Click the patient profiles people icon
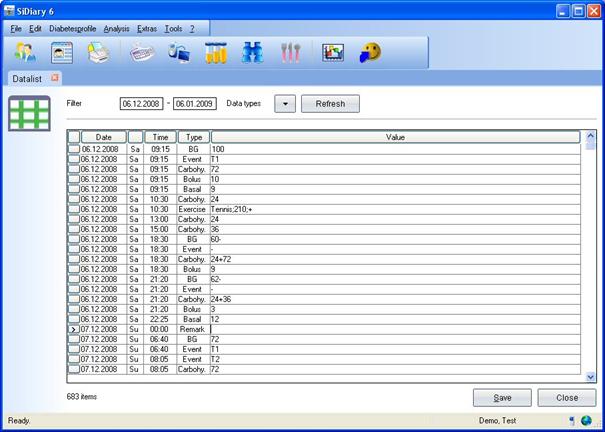 click(x=25, y=52)
